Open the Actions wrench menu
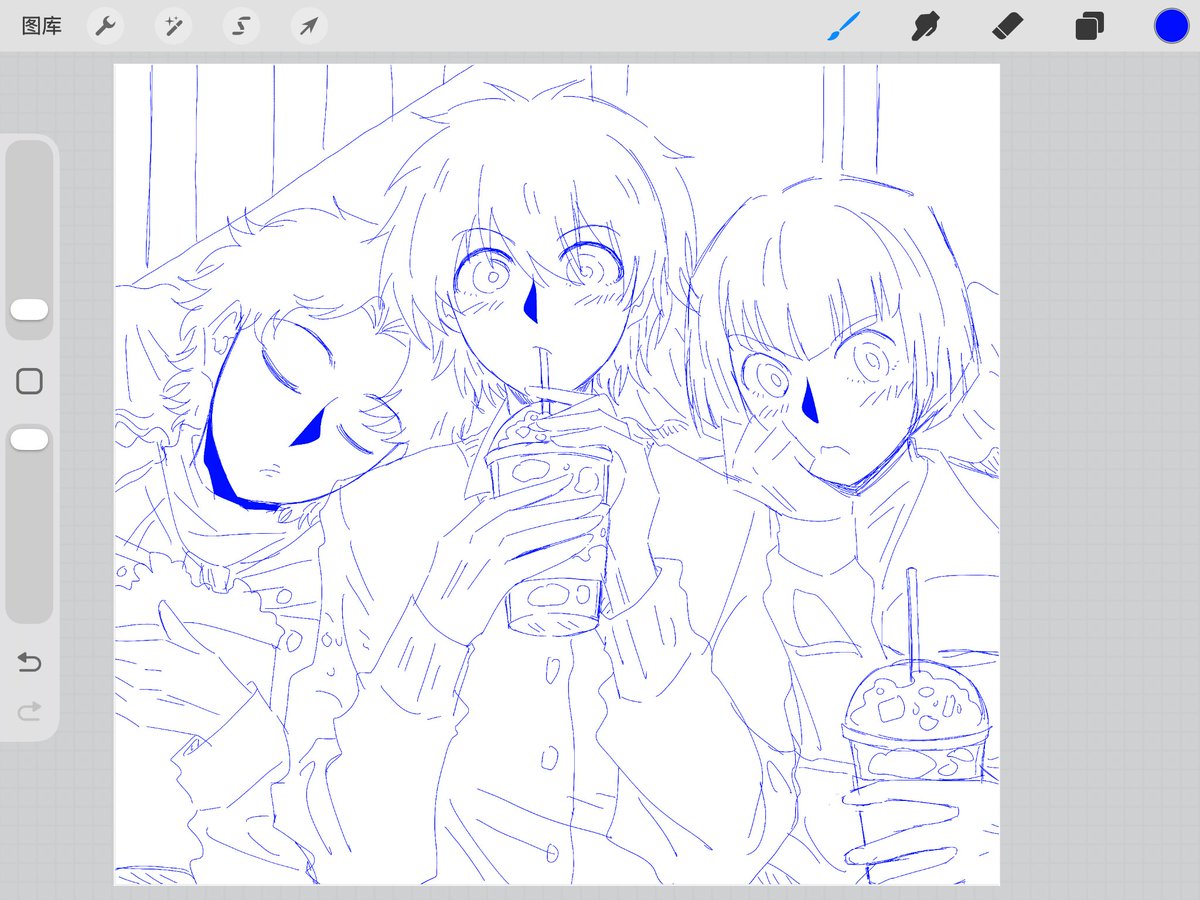 pos(105,26)
